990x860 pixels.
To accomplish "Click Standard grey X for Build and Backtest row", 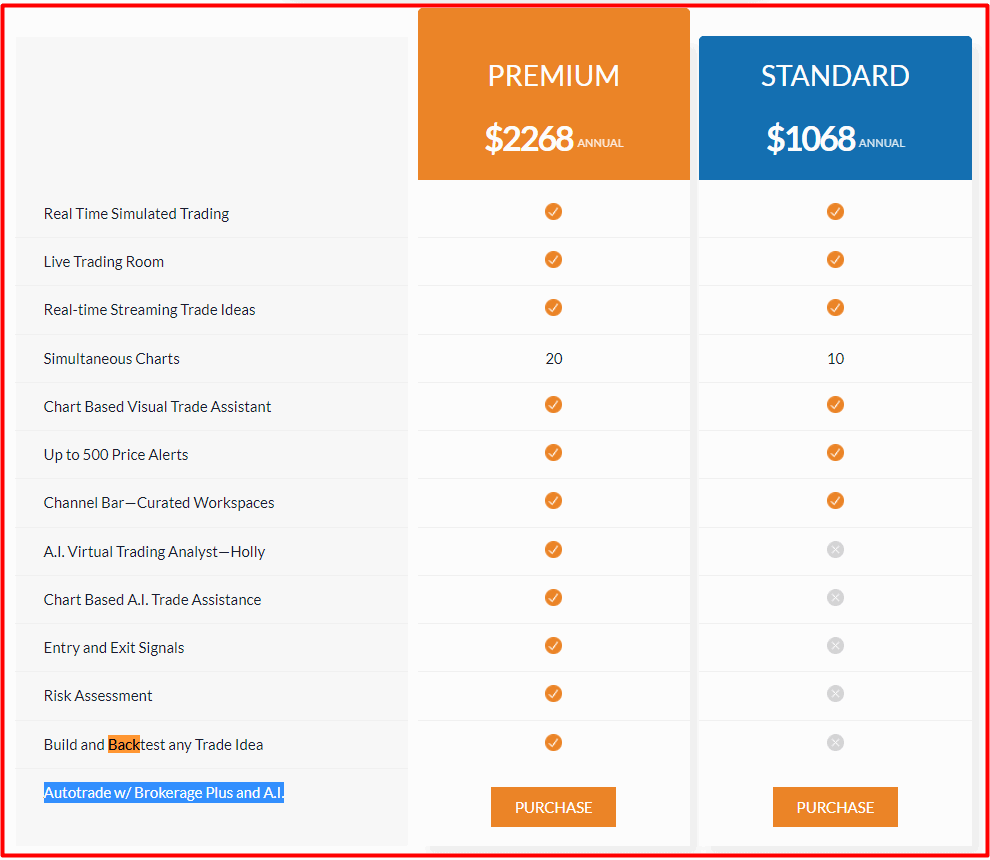I will (x=835, y=742).
